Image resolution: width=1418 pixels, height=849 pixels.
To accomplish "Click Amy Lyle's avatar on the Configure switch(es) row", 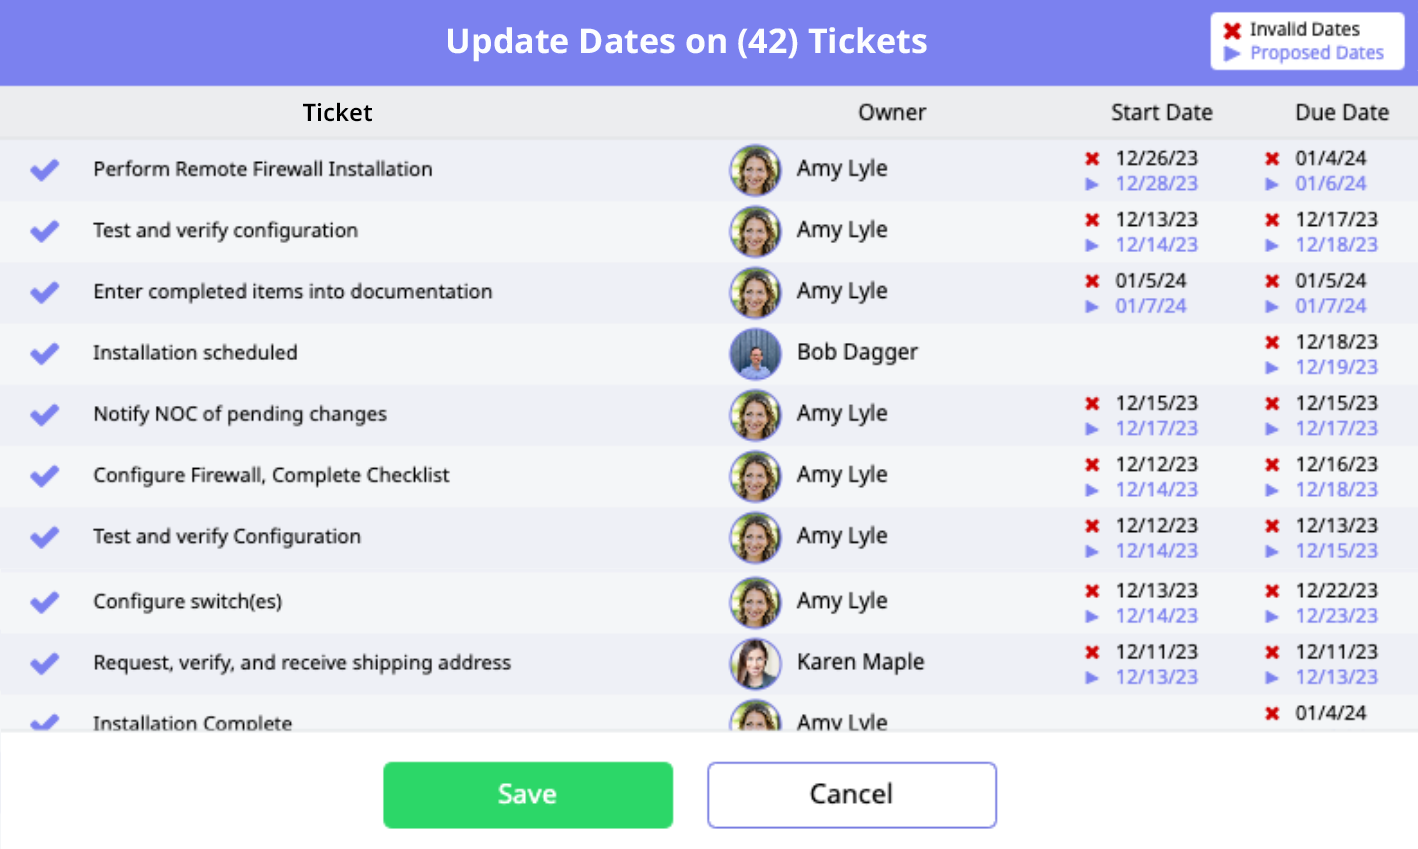I will 755,601.
